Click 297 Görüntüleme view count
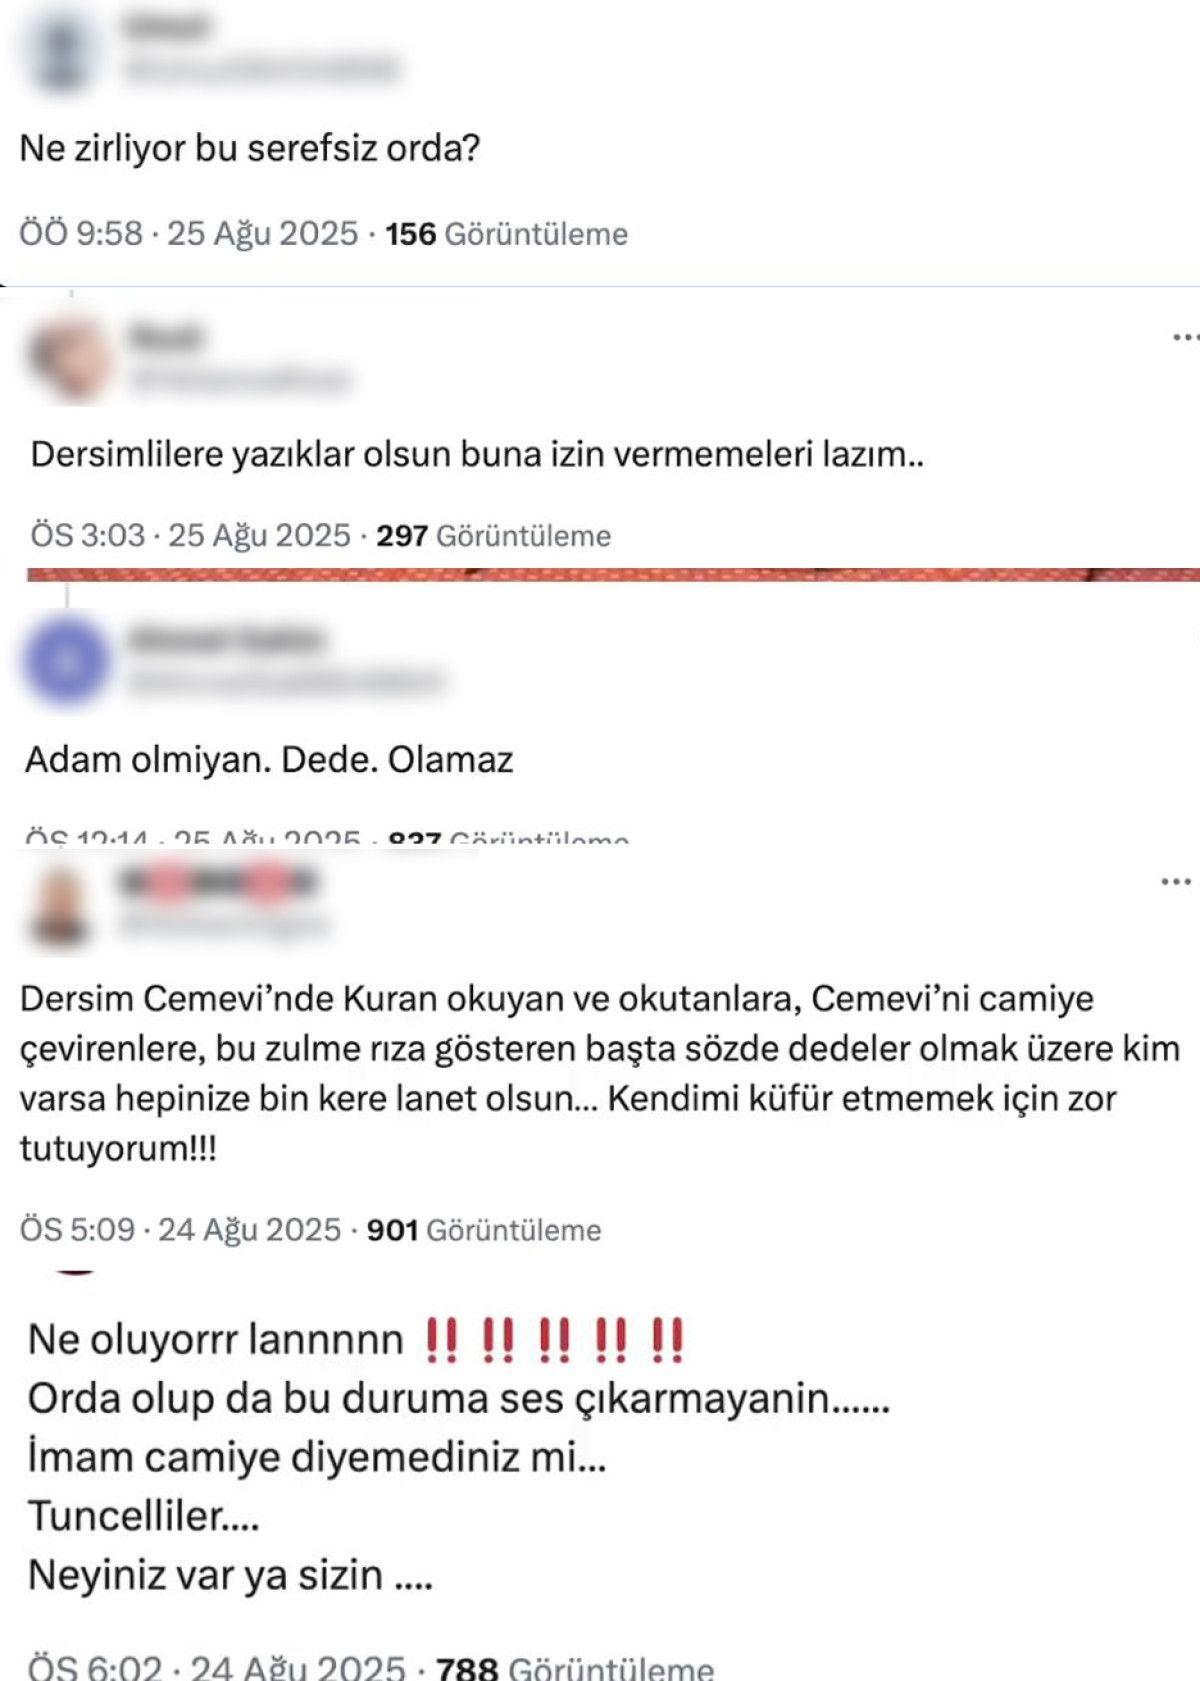Screen dimensions: 1200x1681 494,535
